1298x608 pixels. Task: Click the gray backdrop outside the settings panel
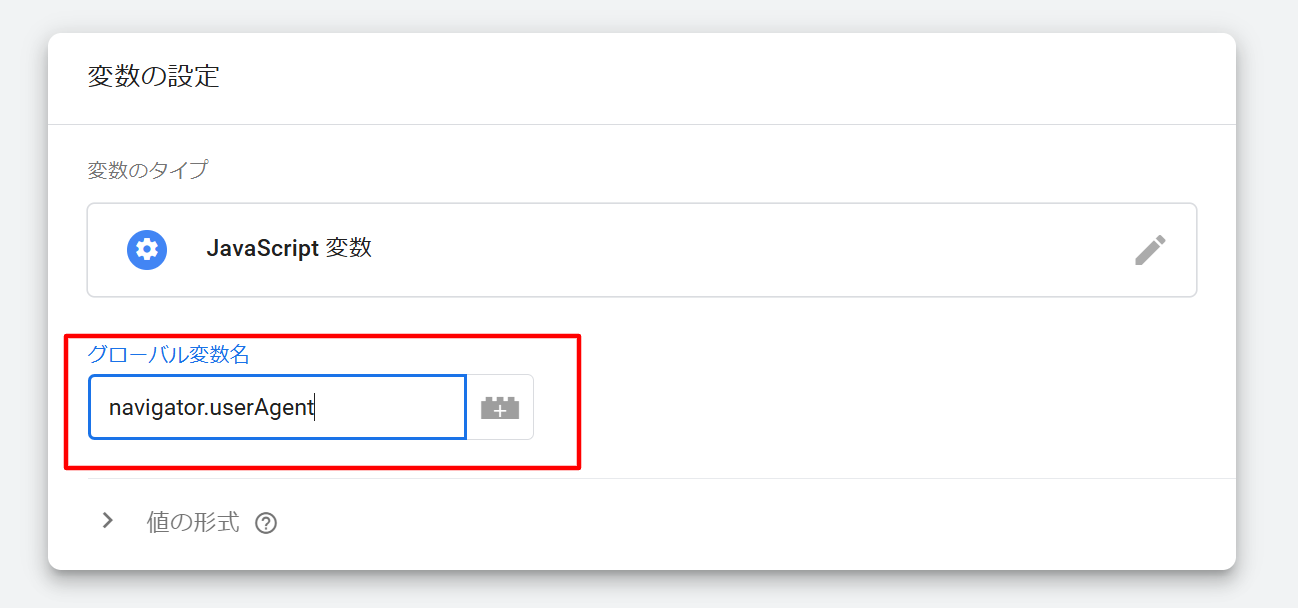[x=1266, y=300]
